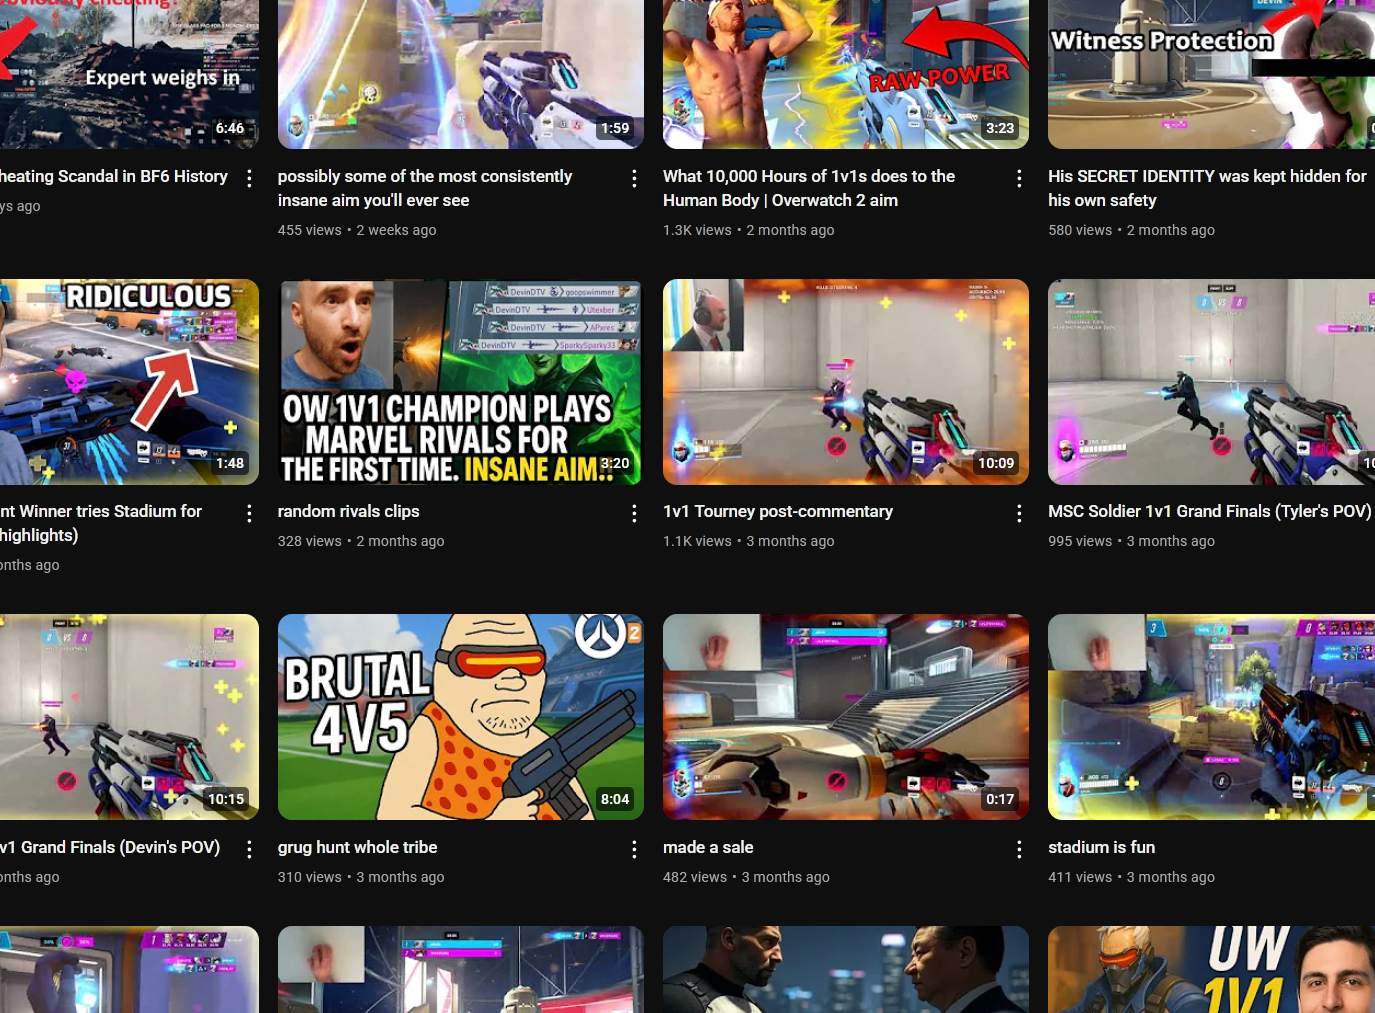
Task: Open the 'BRUTAL 4V5' thumbnail
Action: (x=461, y=717)
